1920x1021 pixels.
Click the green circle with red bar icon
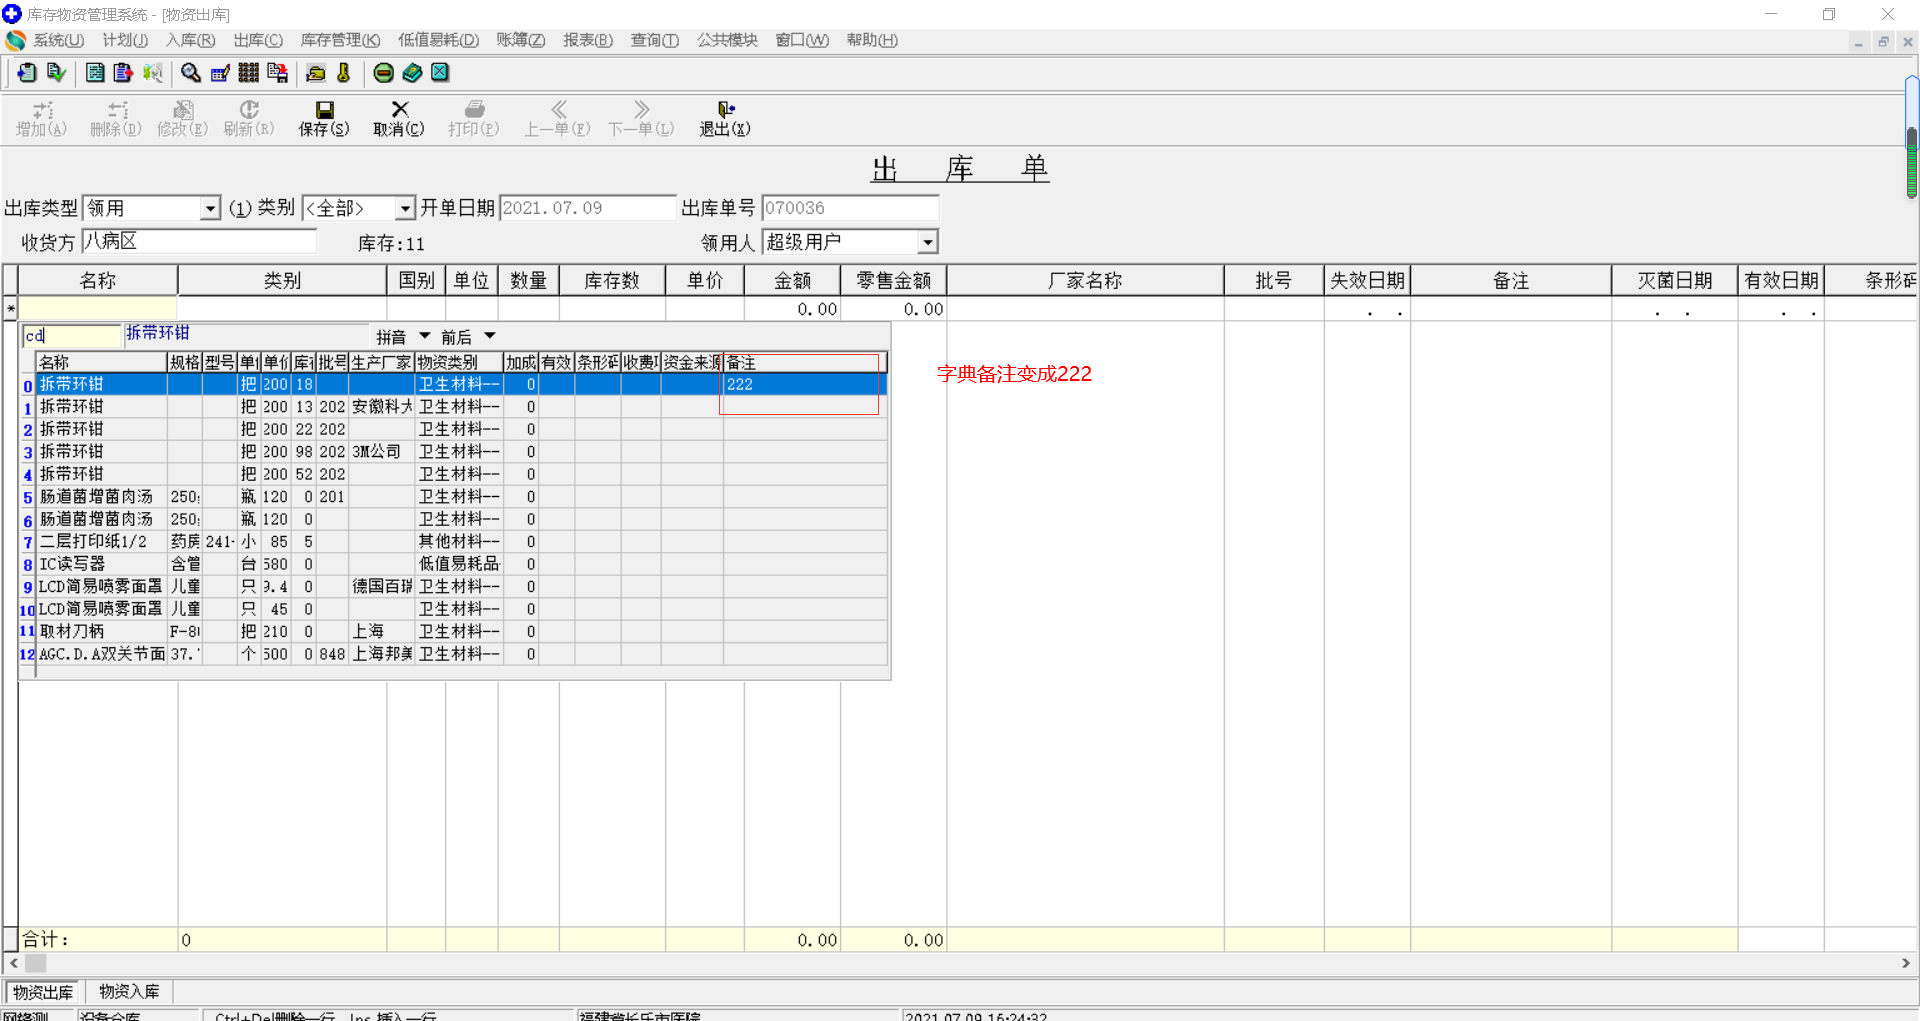coord(383,73)
